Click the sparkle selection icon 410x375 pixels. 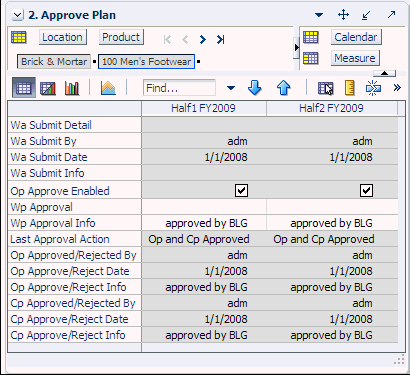tap(373, 88)
